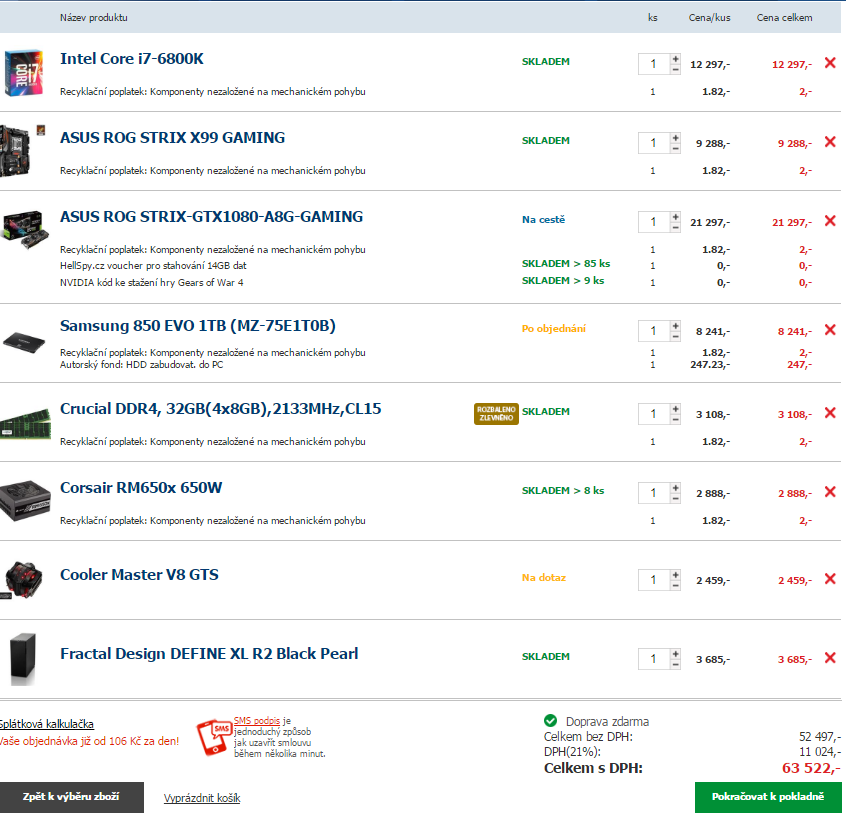The height and width of the screenshot is (828, 846).
Task: Click the SMS signature phone icon
Action: pyautogui.click(x=214, y=737)
